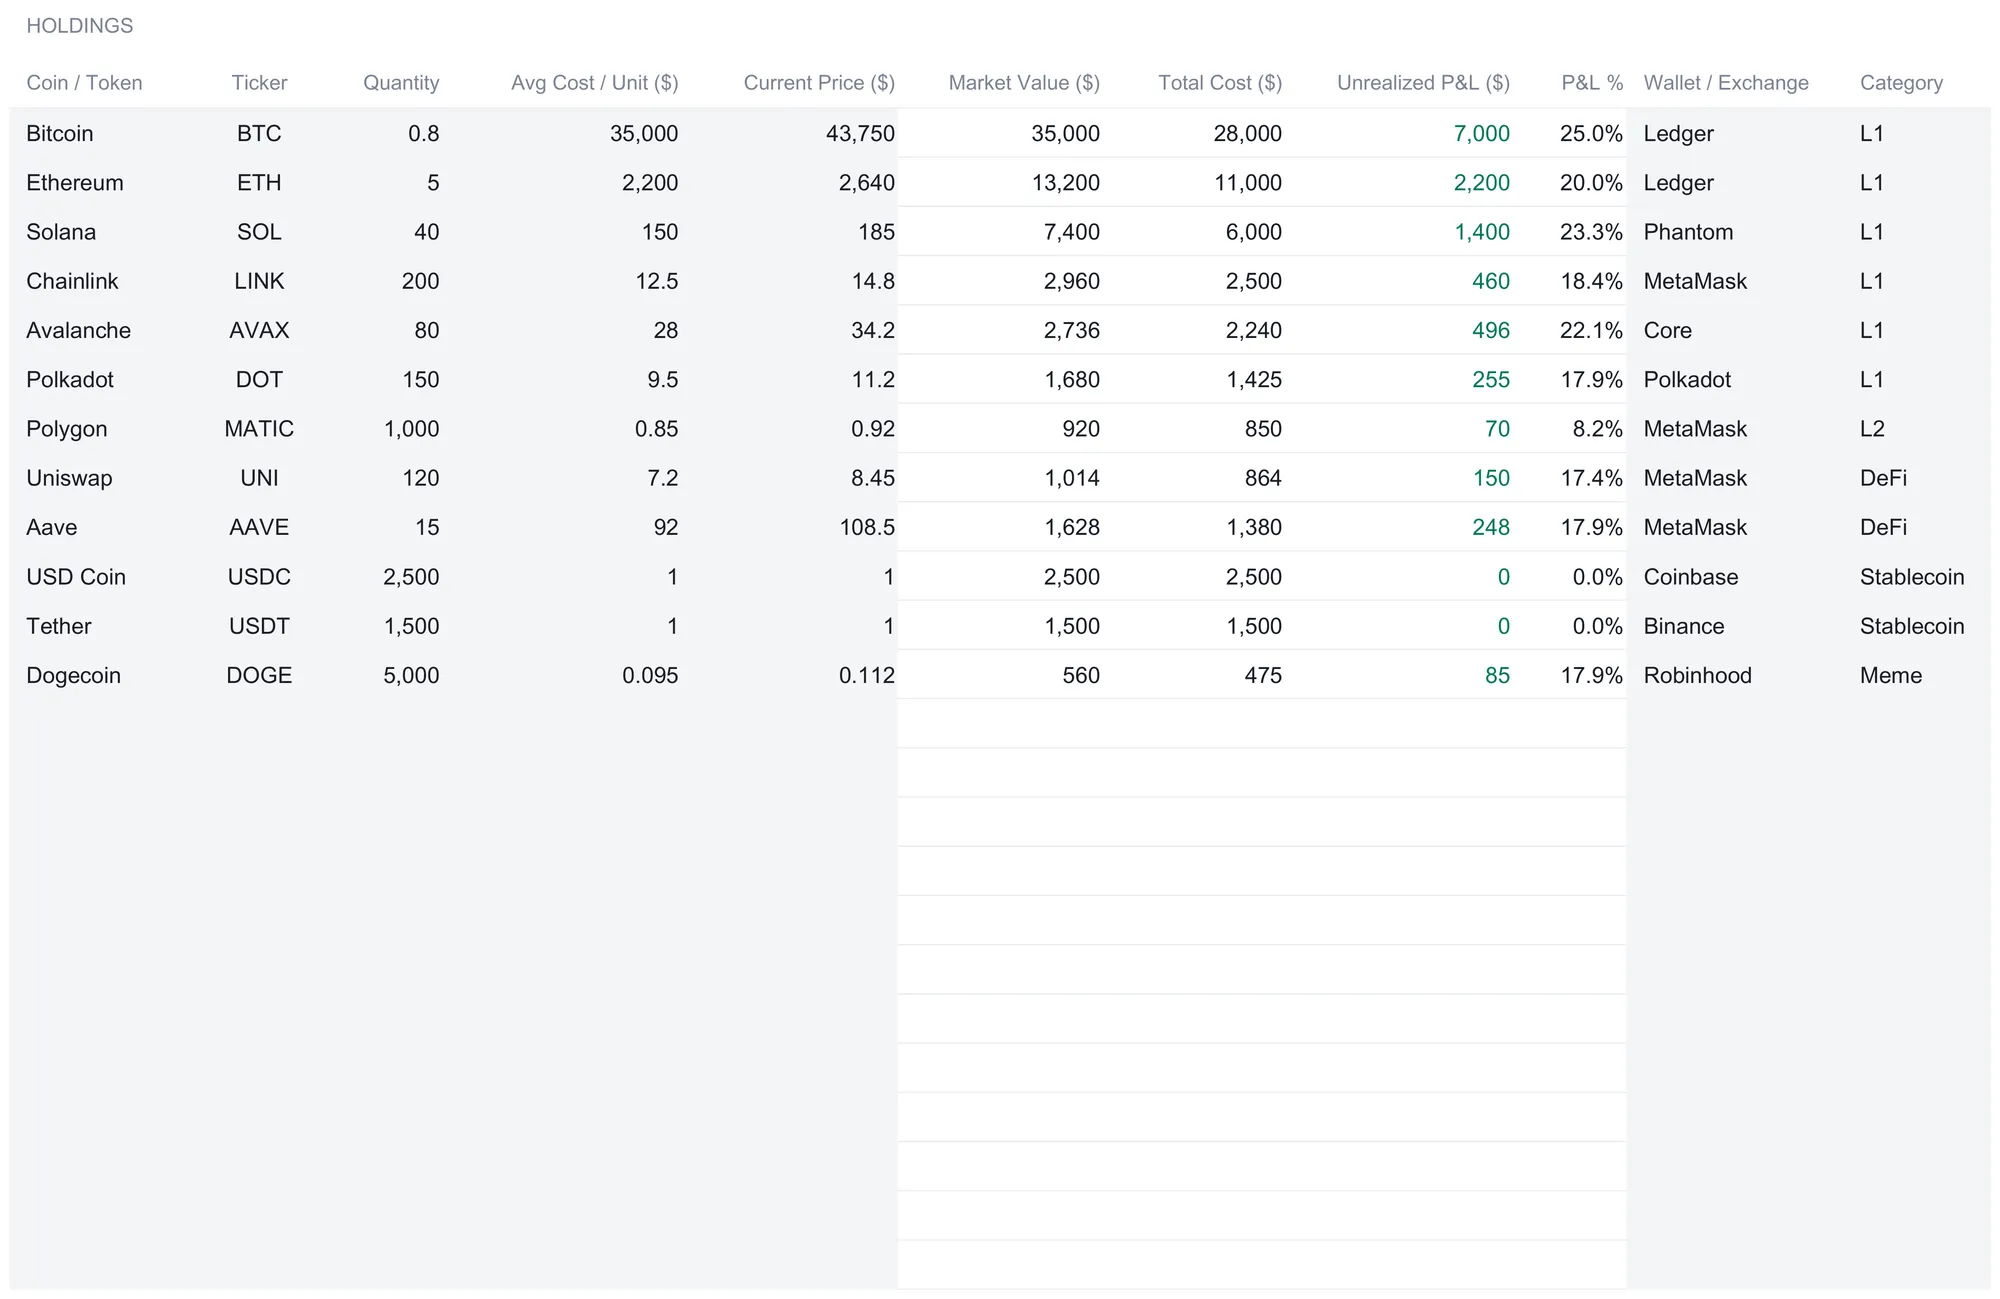This screenshot has width=2000, height=1299.
Task: Select the Tether name cell
Action: click(x=59, y=626)
